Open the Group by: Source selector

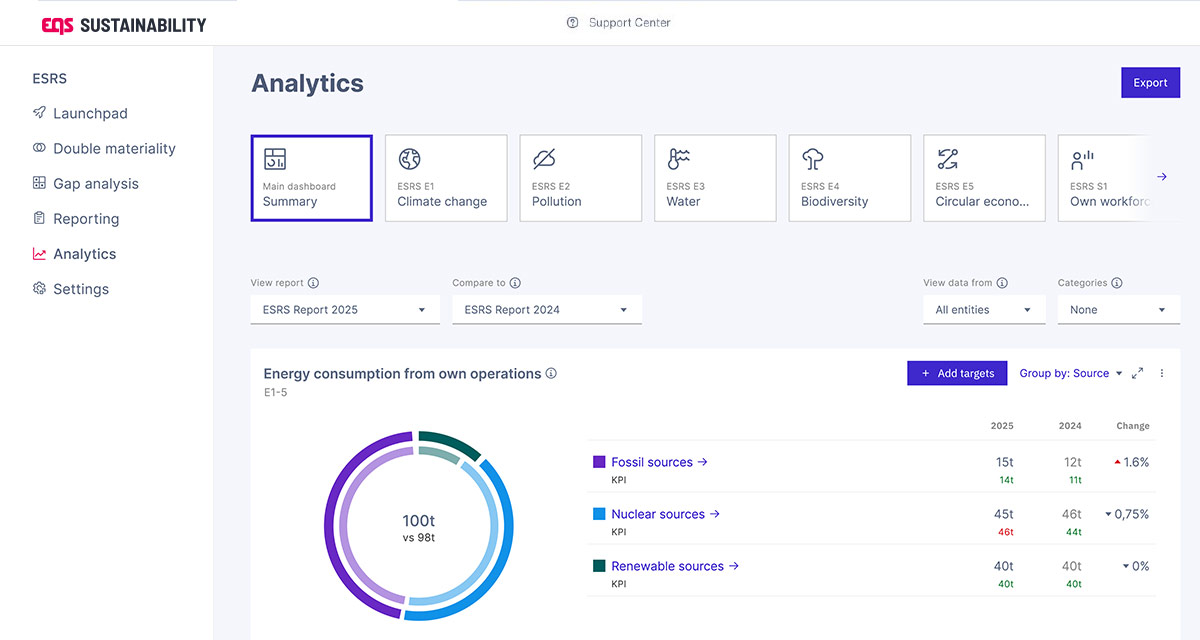click(x=1070, y=374)
